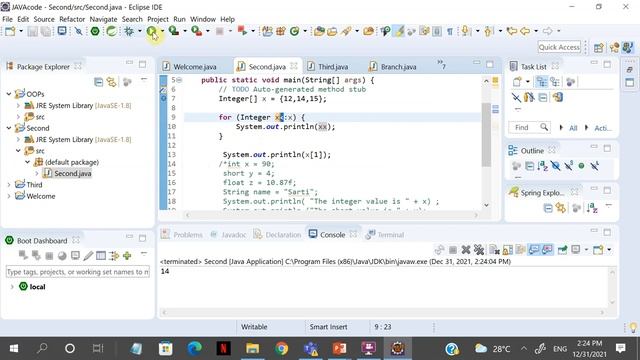Click the editor vertical scrollbar thumb

tap(486, 135)
